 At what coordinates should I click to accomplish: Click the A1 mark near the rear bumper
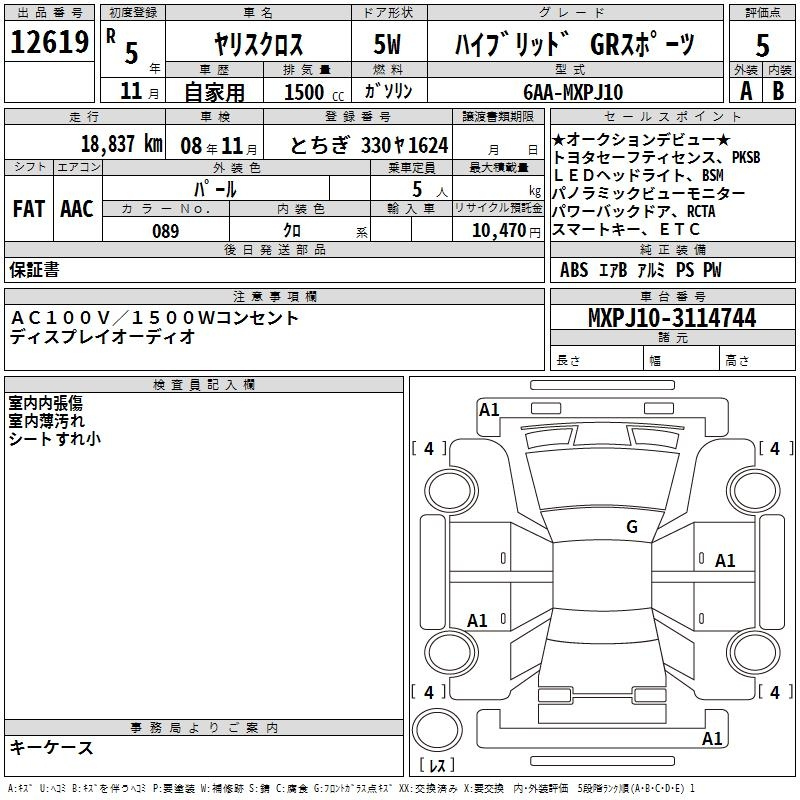(712, 739)
